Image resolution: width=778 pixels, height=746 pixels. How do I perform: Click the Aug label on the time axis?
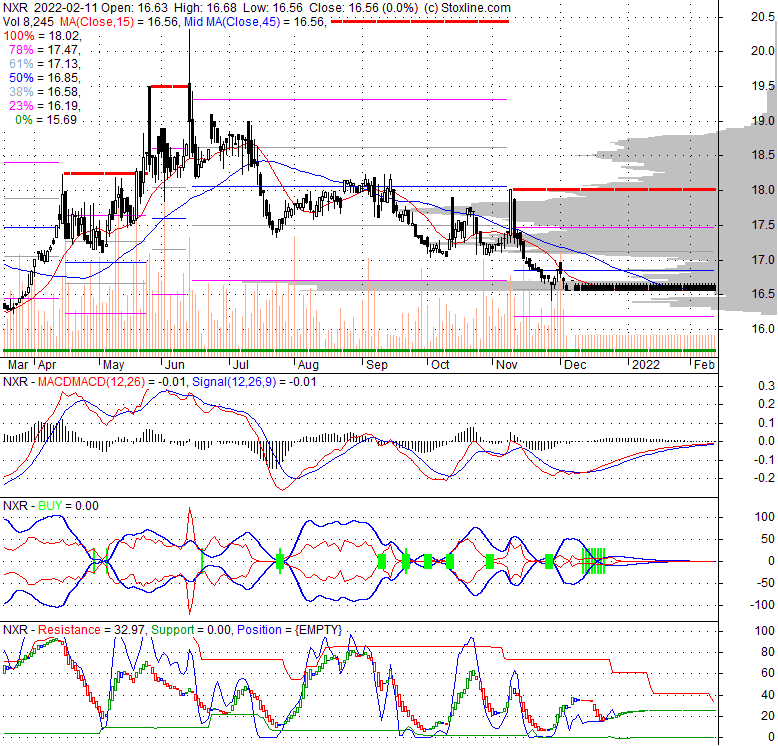pyautogui.click(x=308, y=365)
